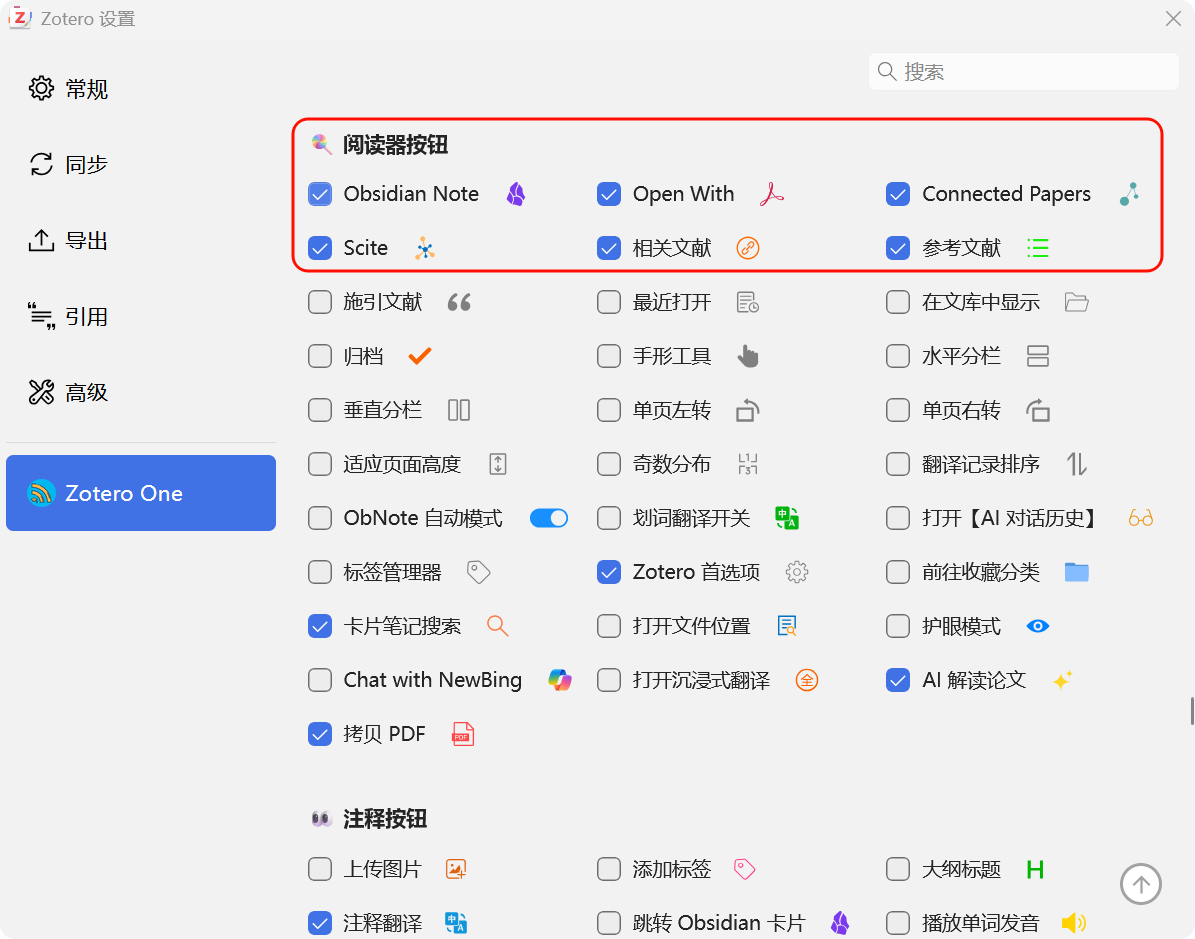Select the Zotero One pane

pos(141,493)
